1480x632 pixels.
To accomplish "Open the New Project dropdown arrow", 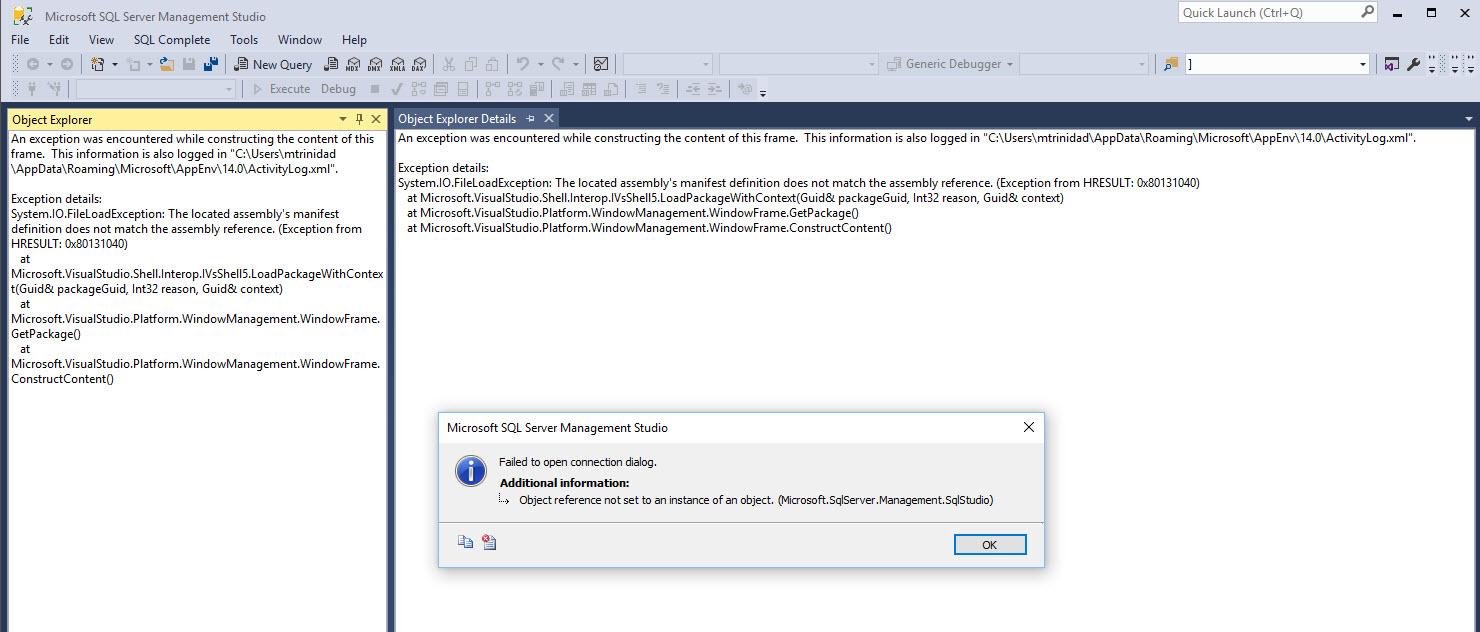I will pos(115,64).
